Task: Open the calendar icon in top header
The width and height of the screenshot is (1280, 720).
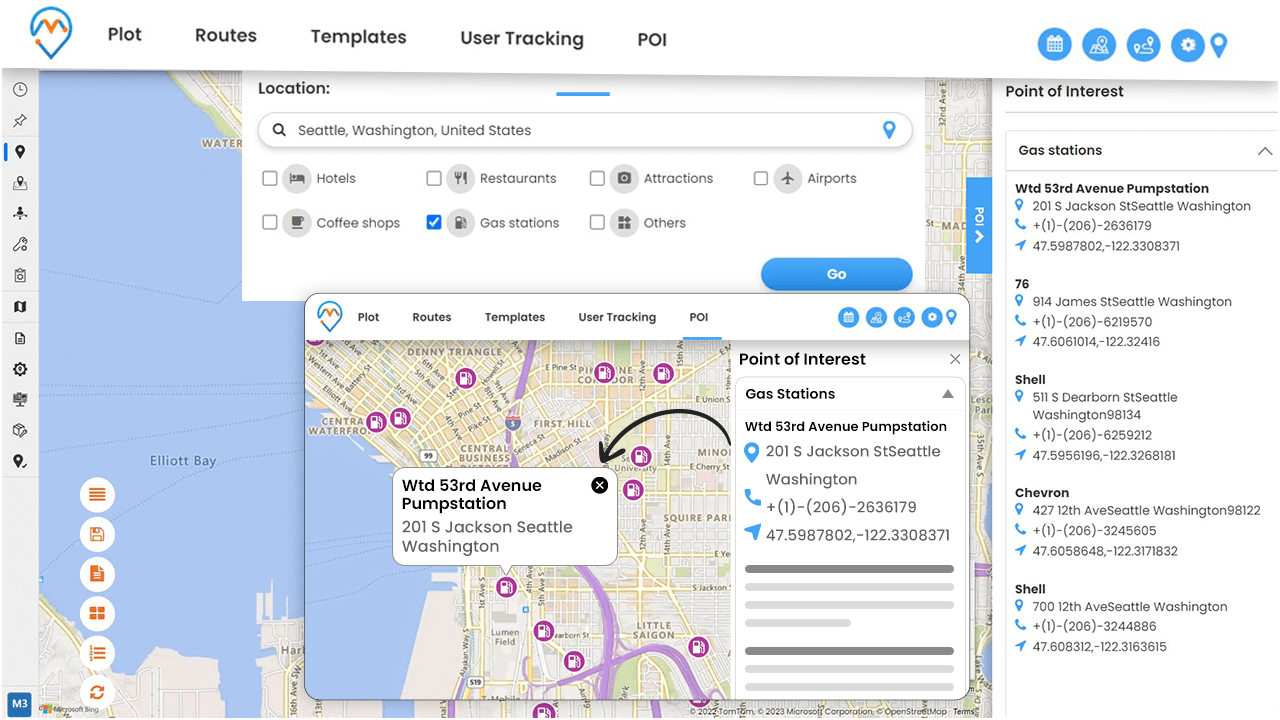Action: coord(1054,44)
